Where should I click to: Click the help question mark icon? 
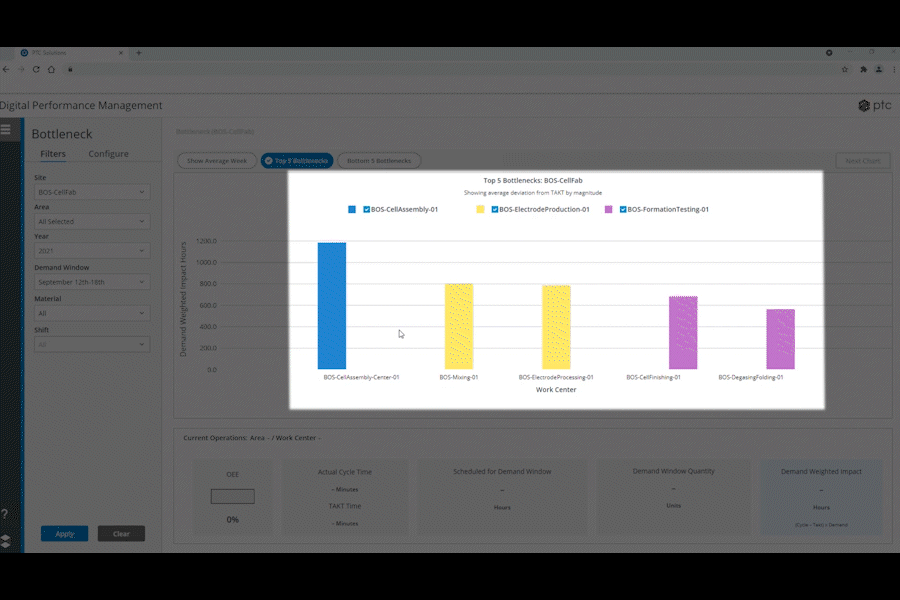click(5, 514)
